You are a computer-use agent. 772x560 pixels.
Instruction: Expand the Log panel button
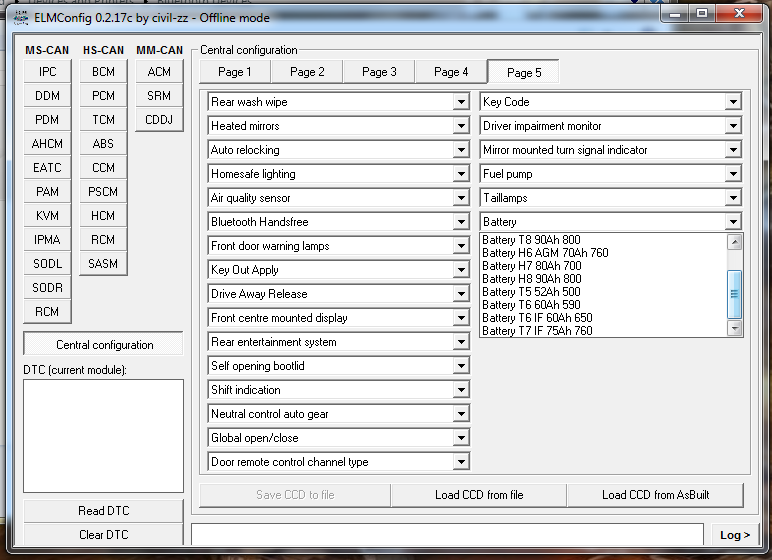click(735, 536)
